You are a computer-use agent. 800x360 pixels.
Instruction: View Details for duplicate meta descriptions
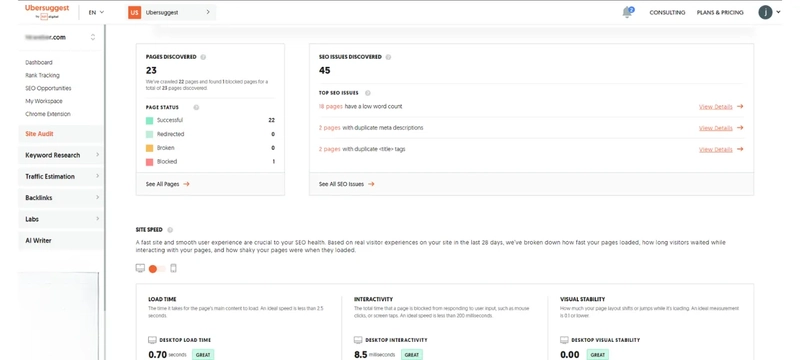[715, 128]
